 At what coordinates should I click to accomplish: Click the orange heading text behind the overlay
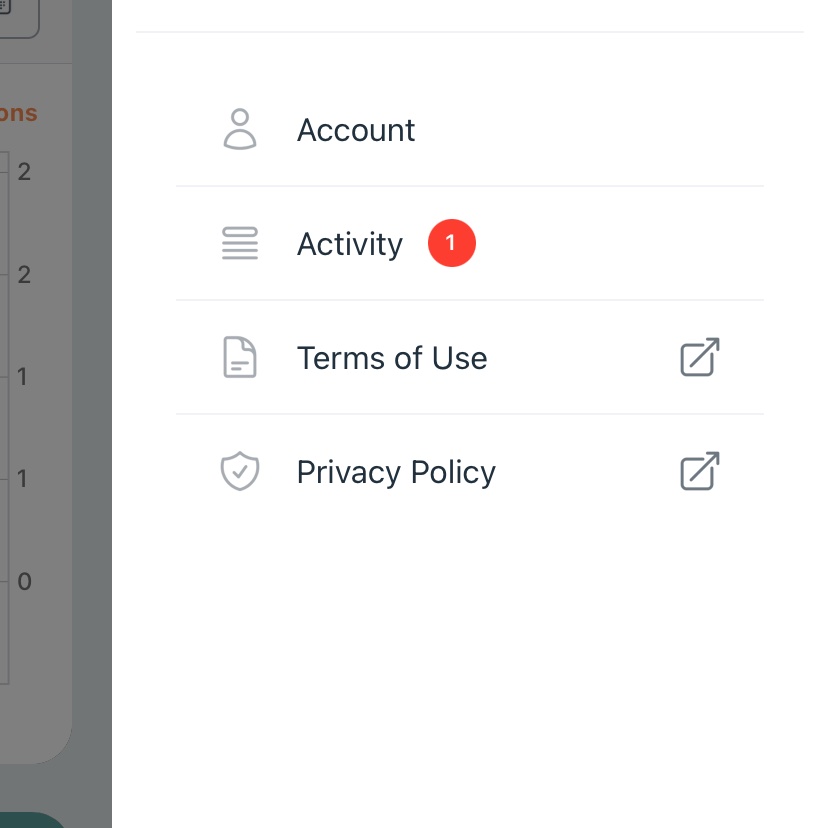point(18,113)
